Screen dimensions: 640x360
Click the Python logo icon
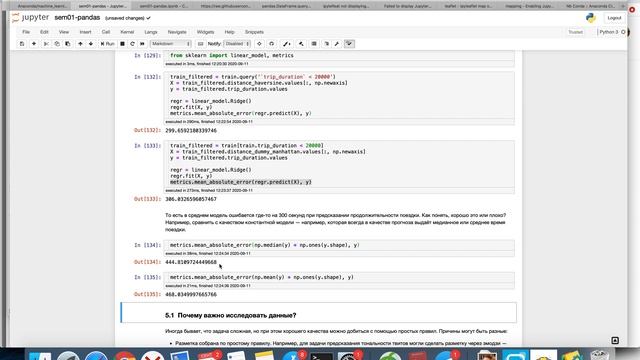(x=590, y=18)
